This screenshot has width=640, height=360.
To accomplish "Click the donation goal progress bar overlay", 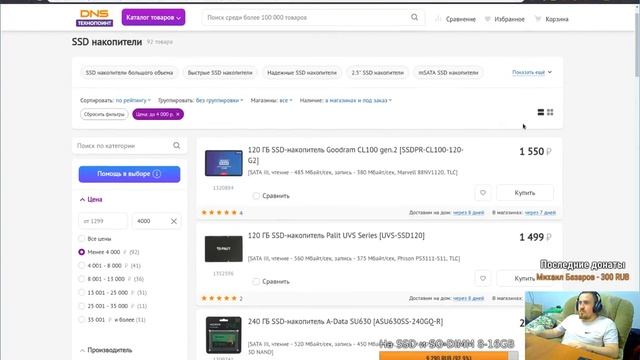I will coord(449,356).
